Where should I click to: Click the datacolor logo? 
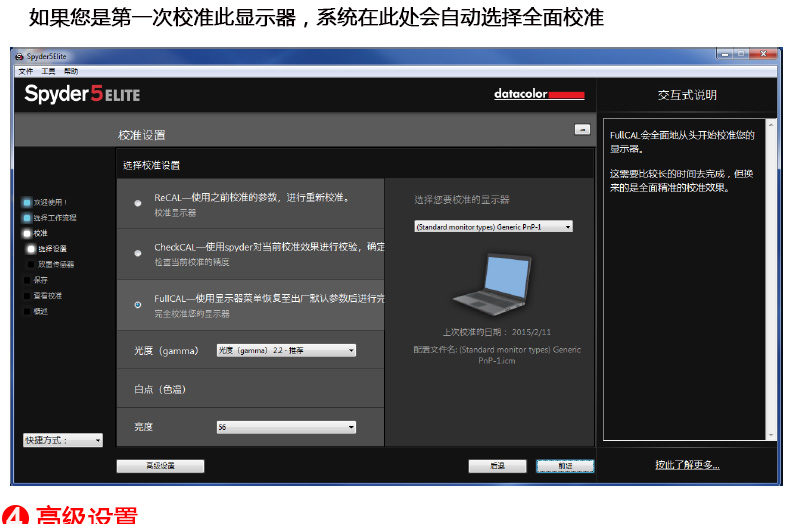(539, 94)
